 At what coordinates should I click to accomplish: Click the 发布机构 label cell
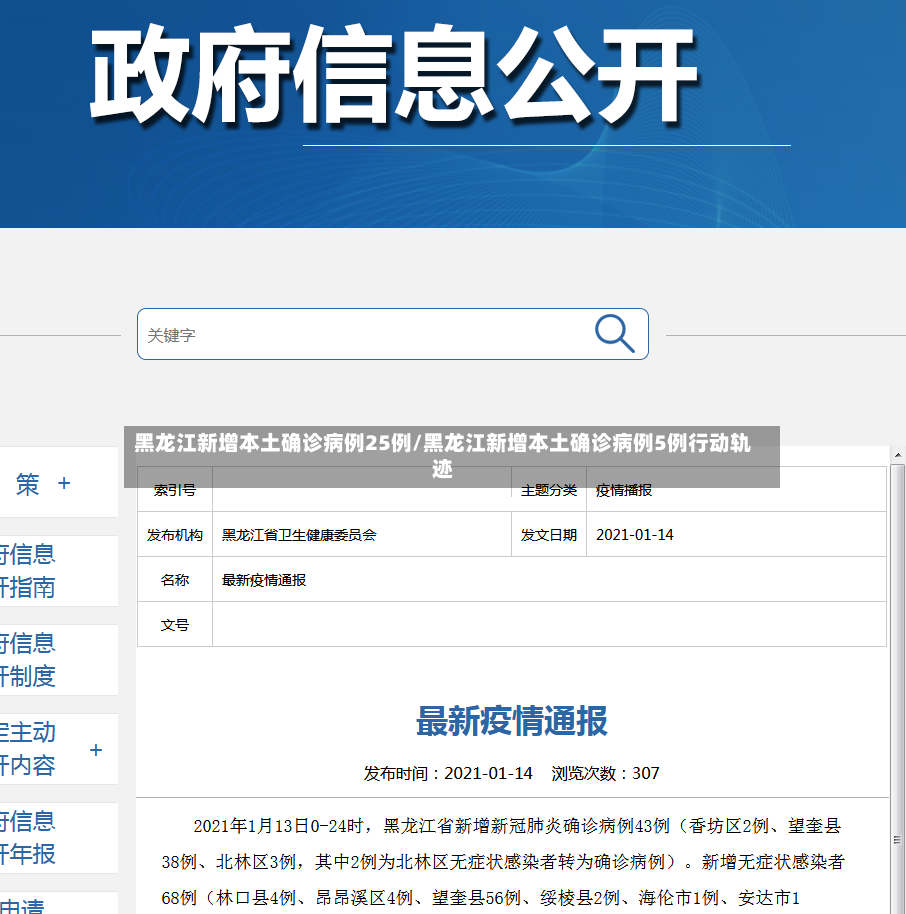coord(175,535)
